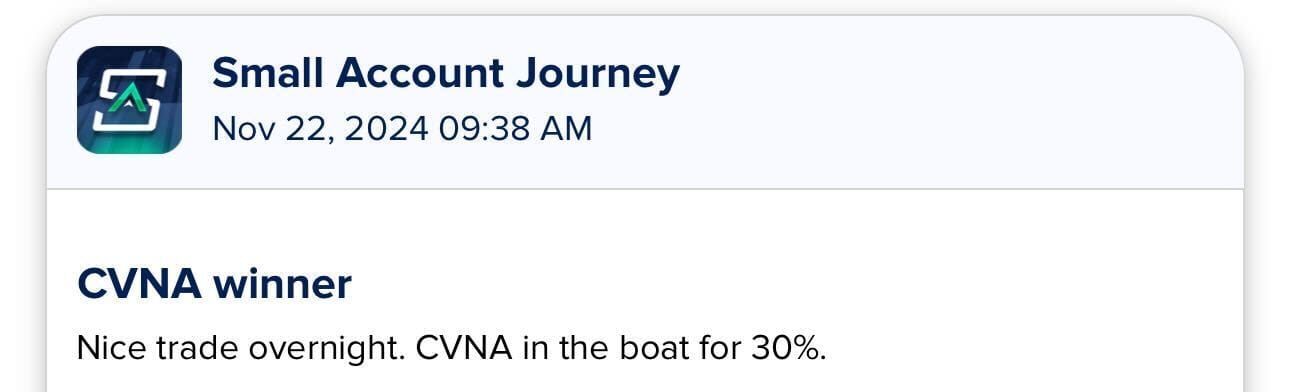Click the 09:38 AM timestamp

[x=515, y=128]
